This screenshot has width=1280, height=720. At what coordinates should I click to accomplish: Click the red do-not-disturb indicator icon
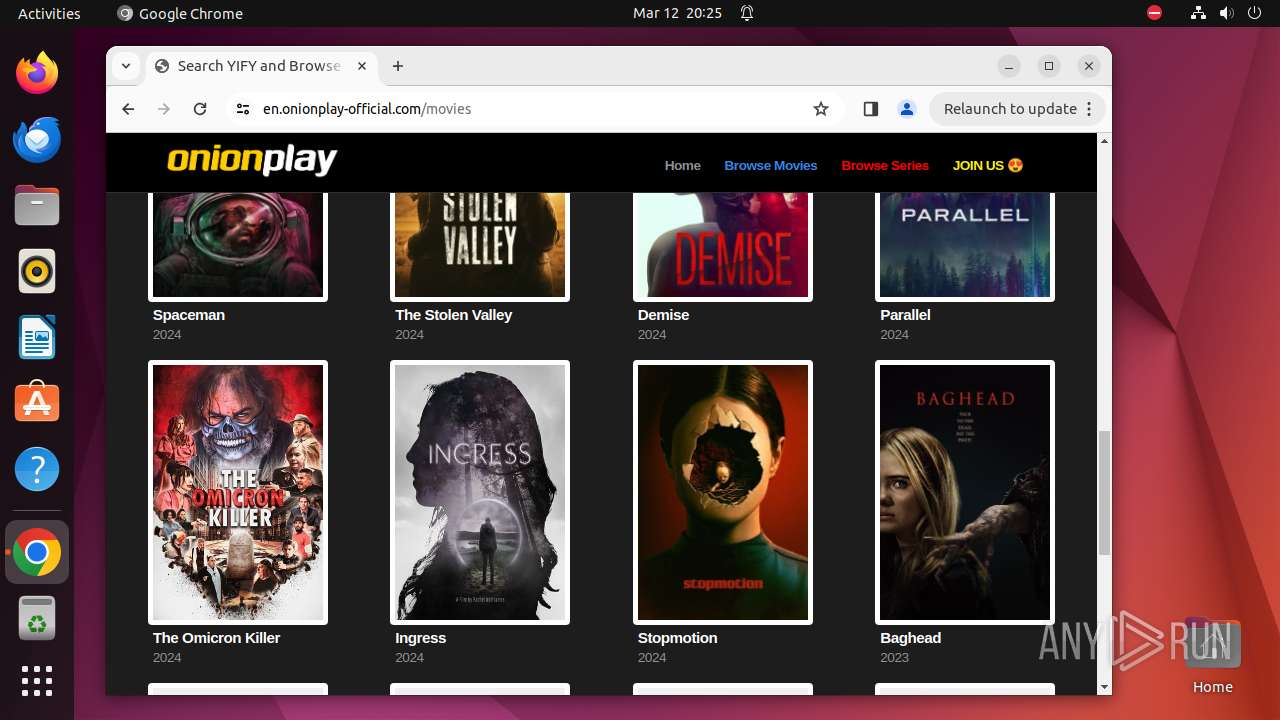[1155, 13]
